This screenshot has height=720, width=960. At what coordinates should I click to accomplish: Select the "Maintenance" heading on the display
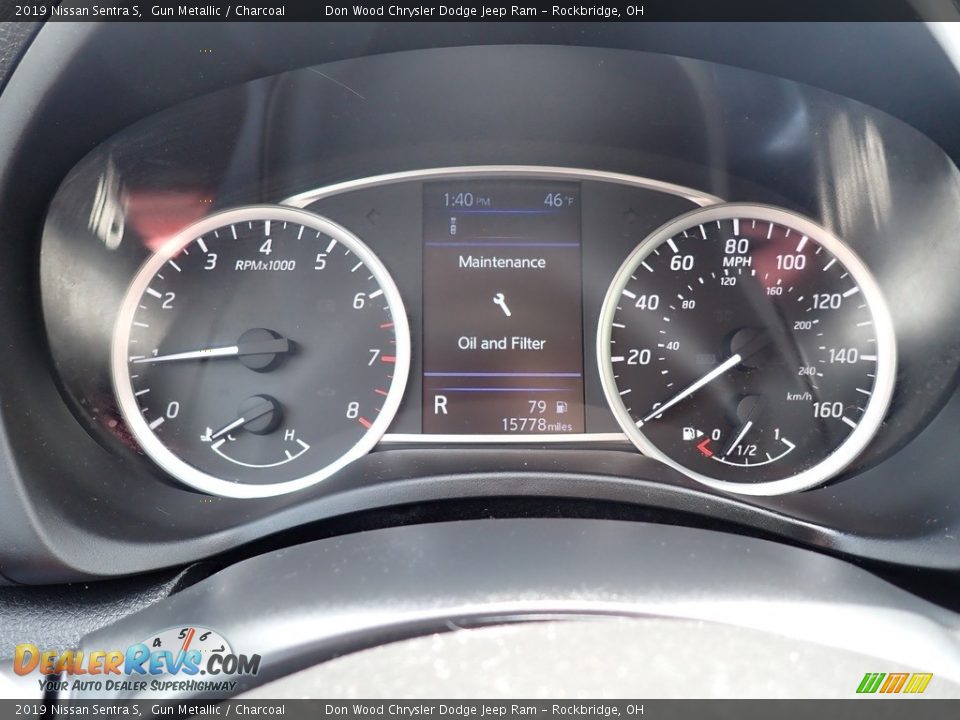coord(502,262)
